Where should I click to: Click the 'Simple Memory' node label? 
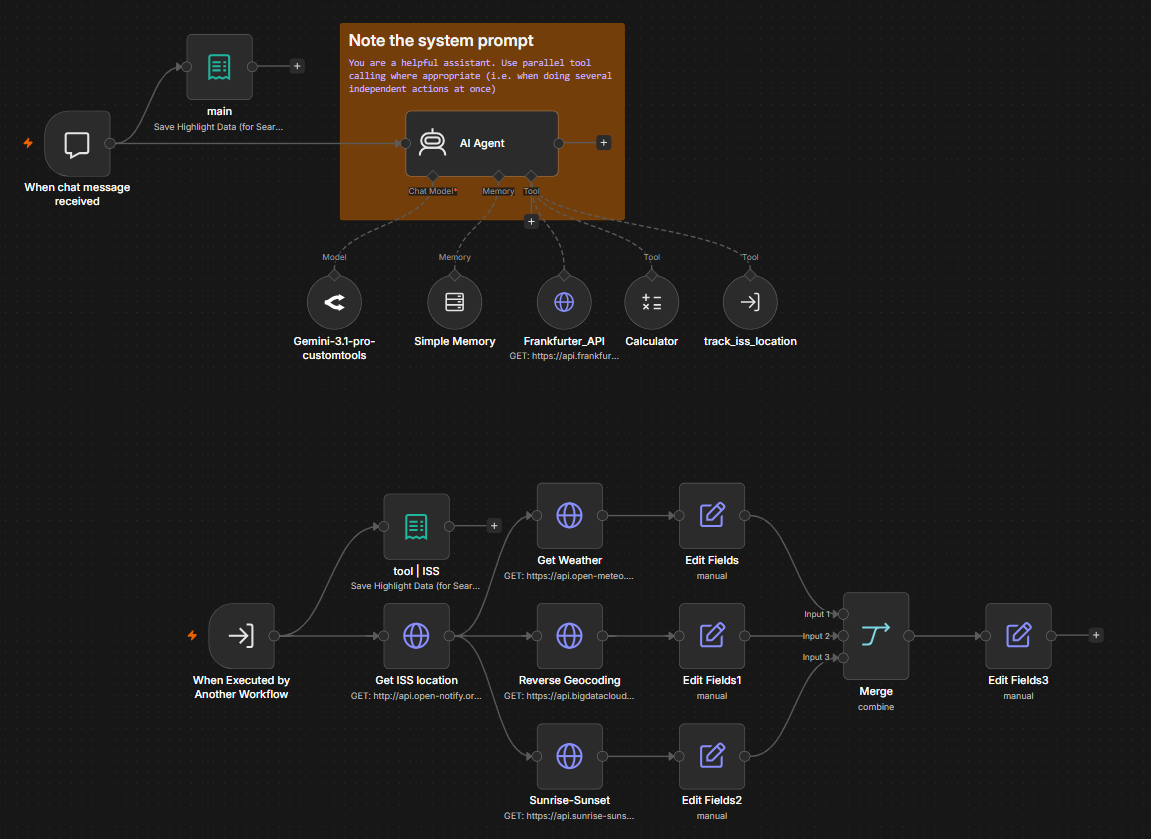click(x=454, y=341)
